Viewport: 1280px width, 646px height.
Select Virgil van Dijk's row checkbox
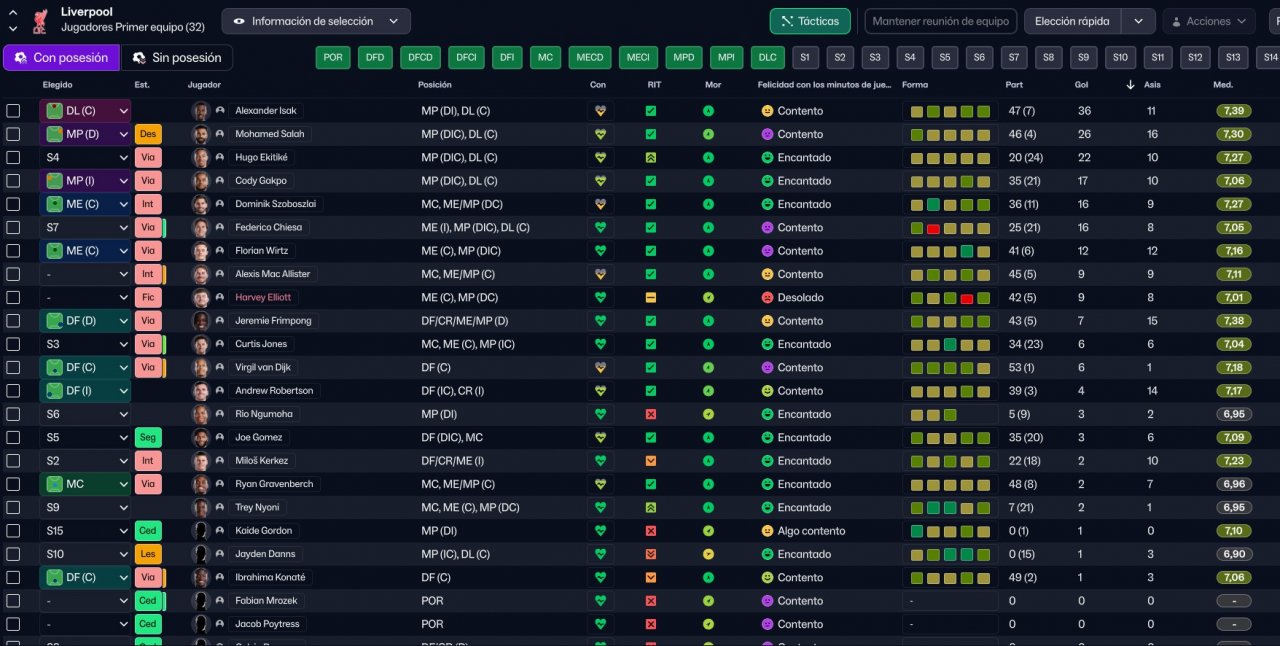[x=13, y=368]
